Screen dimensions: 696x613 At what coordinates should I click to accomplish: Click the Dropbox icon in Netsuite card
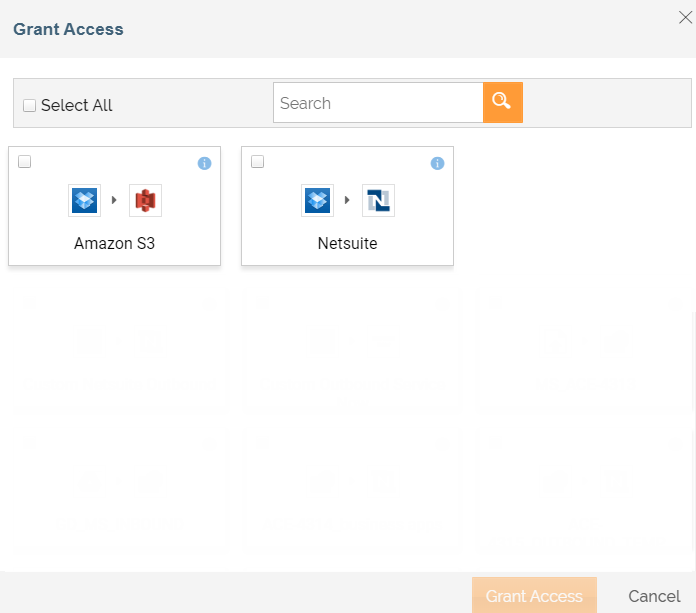coord(318,201)
